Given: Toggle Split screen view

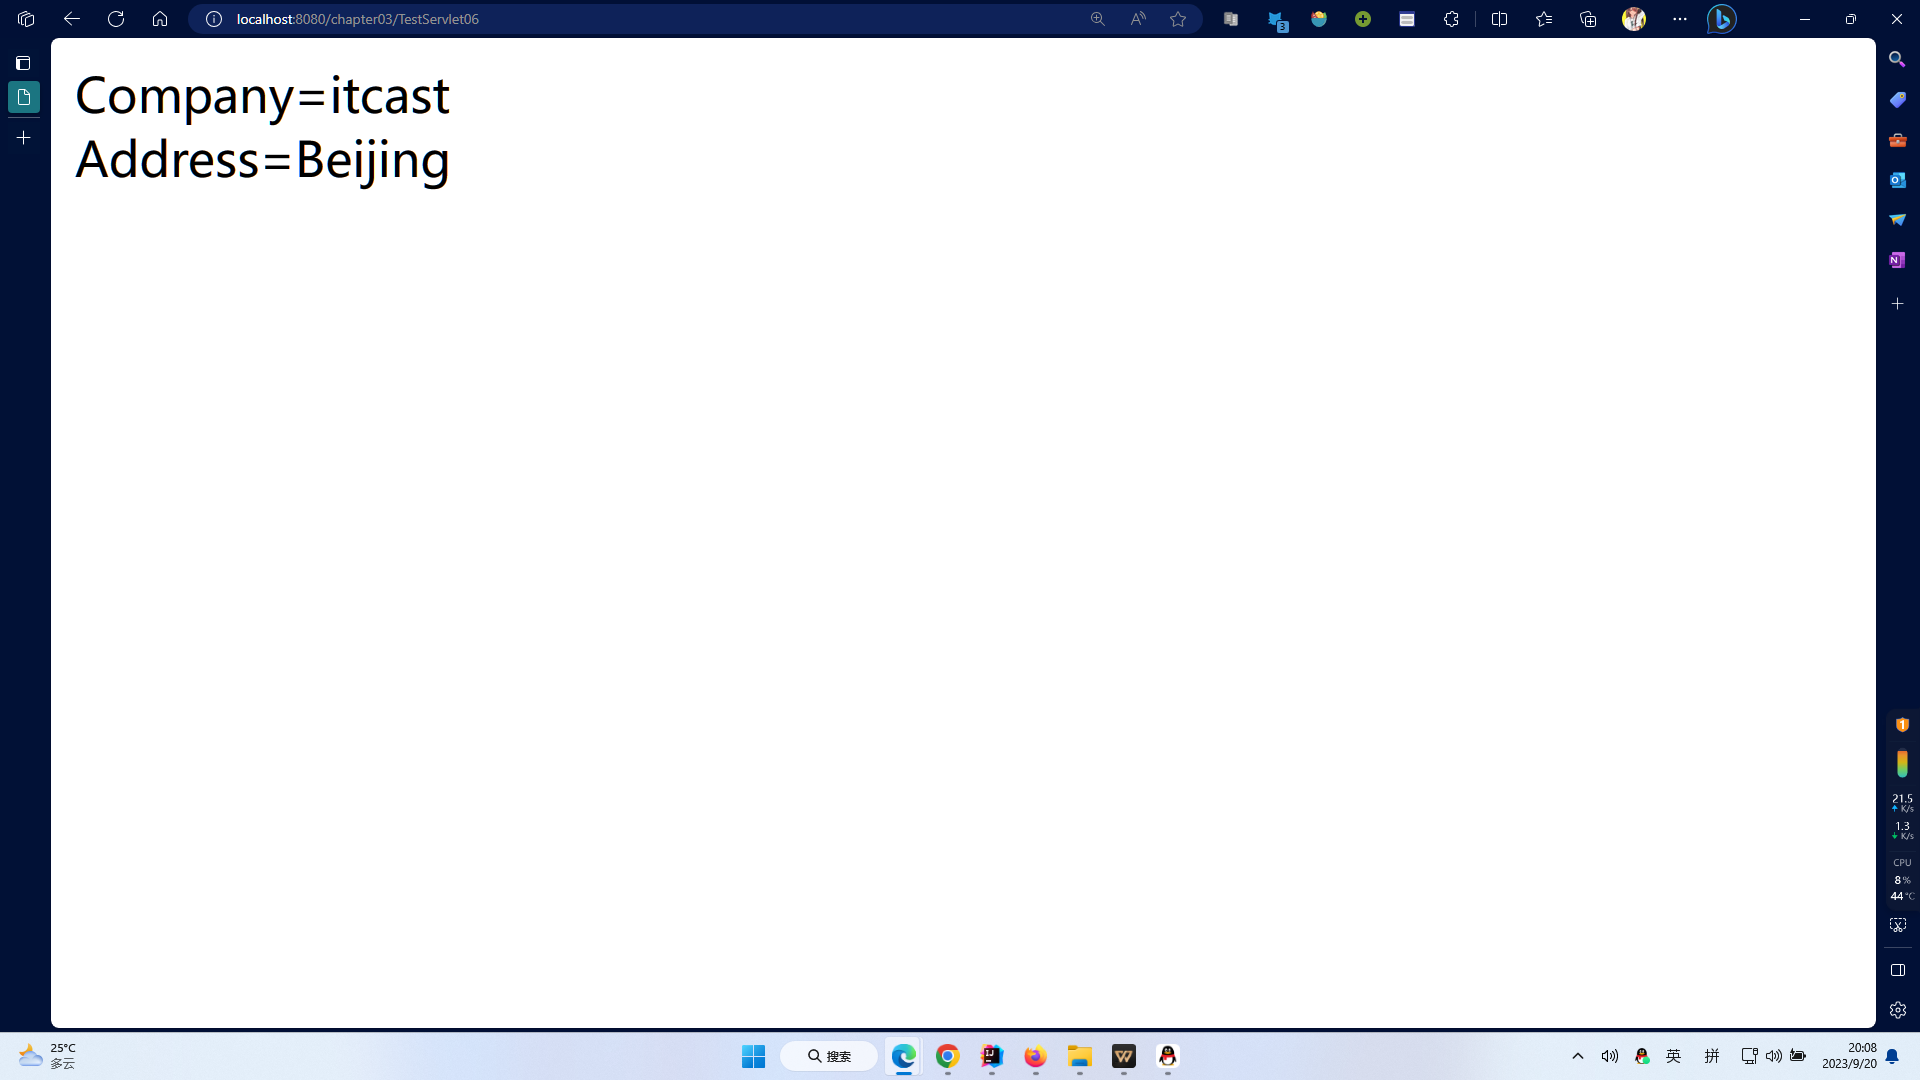Looking at the screenshot, I should coord(1499,19).
